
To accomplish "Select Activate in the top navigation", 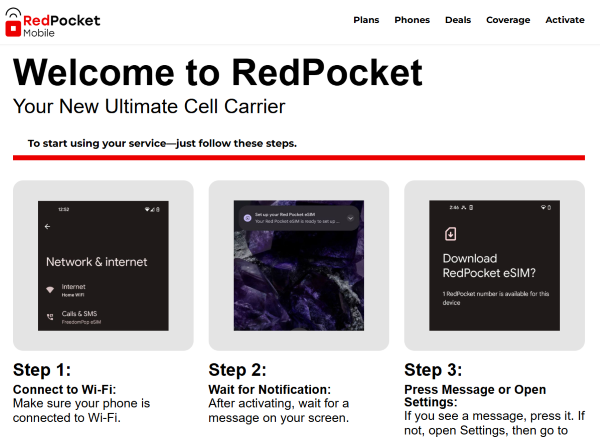I will click(x=565, y=20).
